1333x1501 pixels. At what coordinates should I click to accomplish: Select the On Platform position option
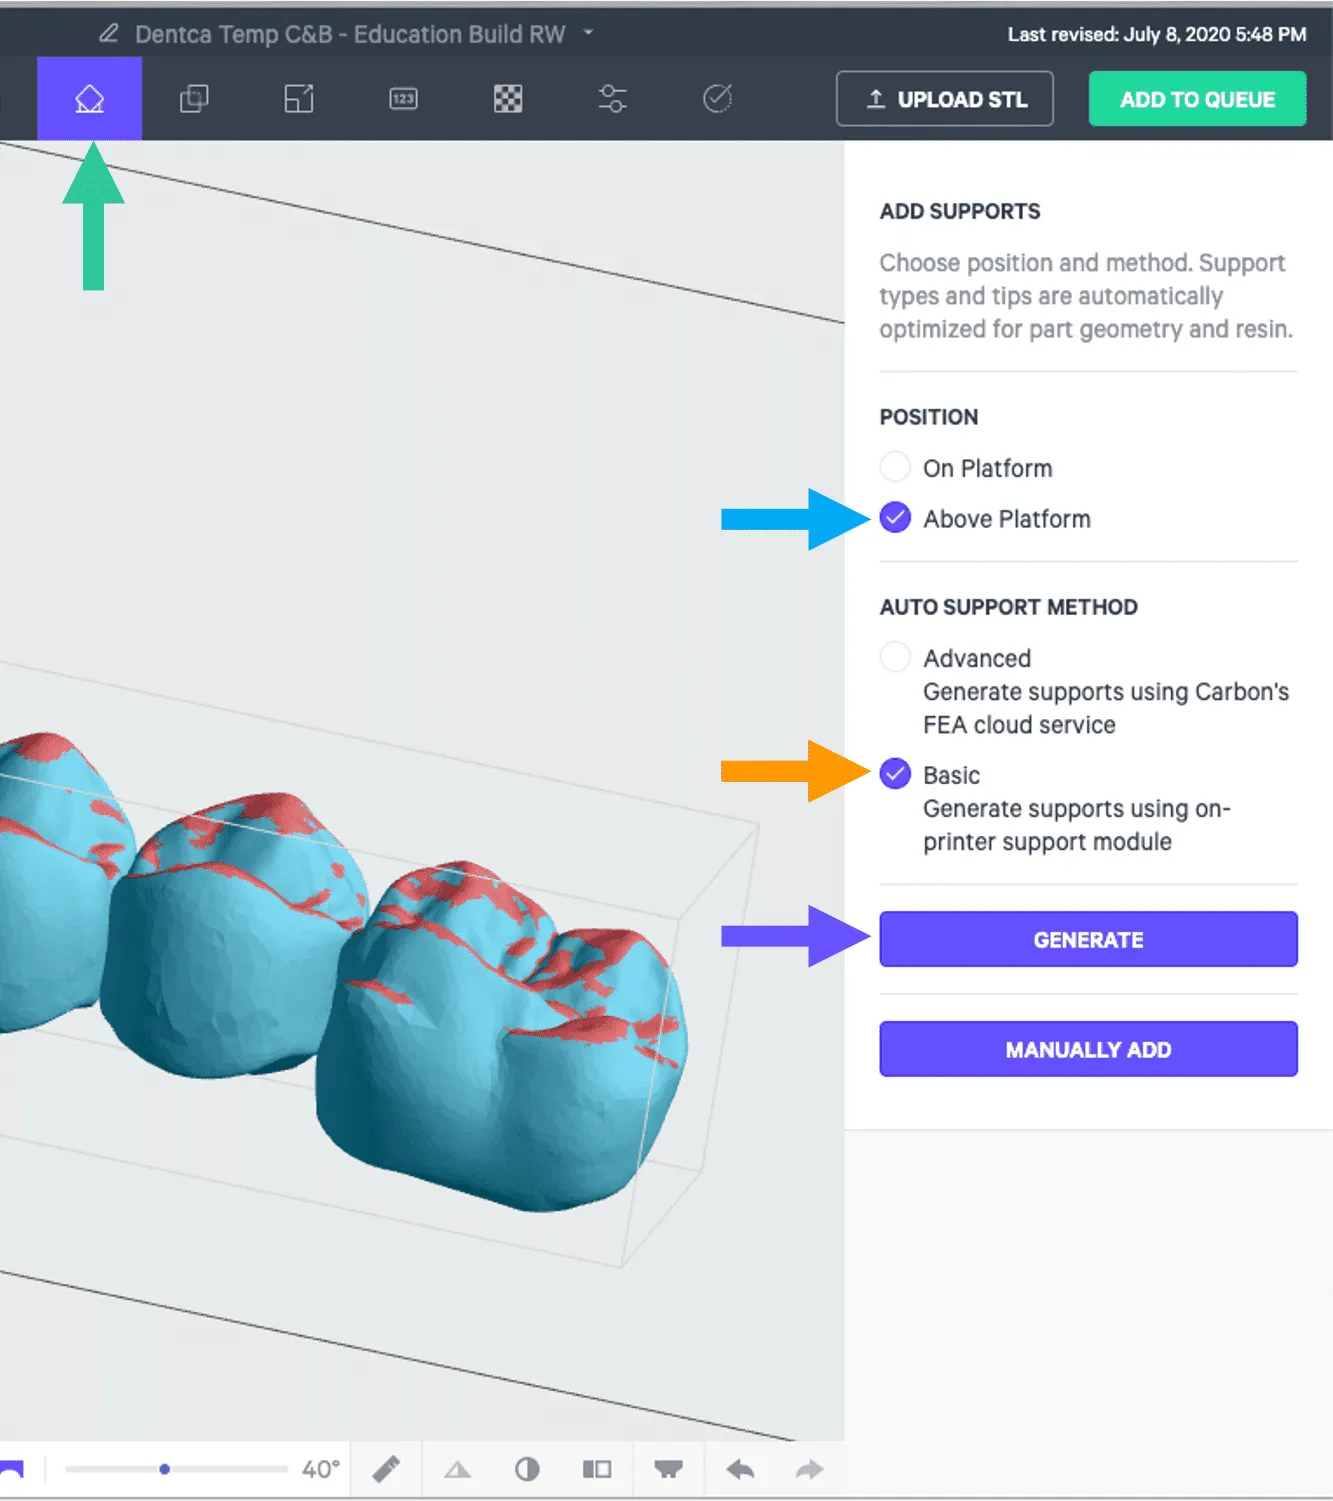tap(895, 467)
